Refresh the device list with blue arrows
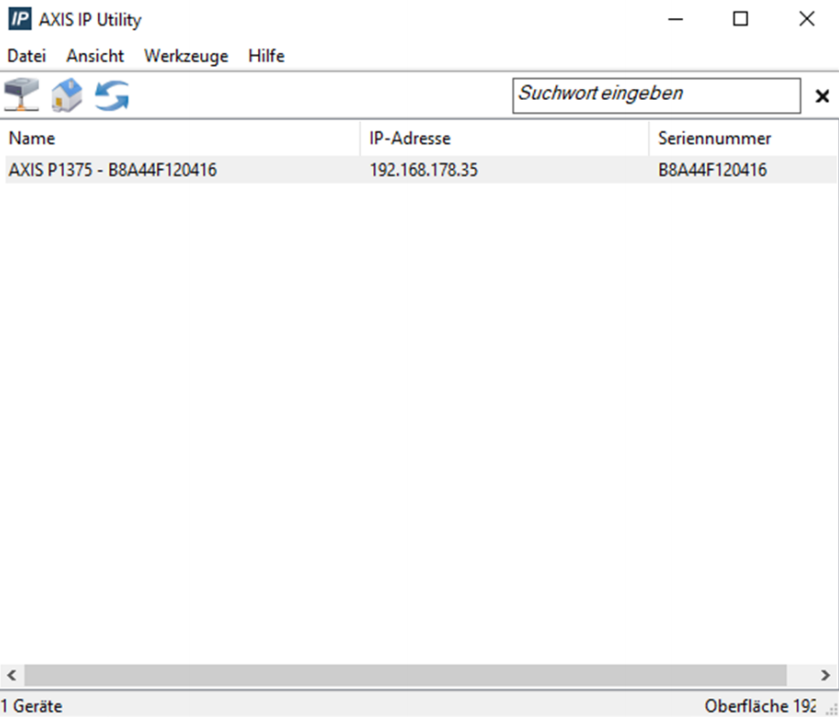Screen dimensions: 839x717 [112, 95]
